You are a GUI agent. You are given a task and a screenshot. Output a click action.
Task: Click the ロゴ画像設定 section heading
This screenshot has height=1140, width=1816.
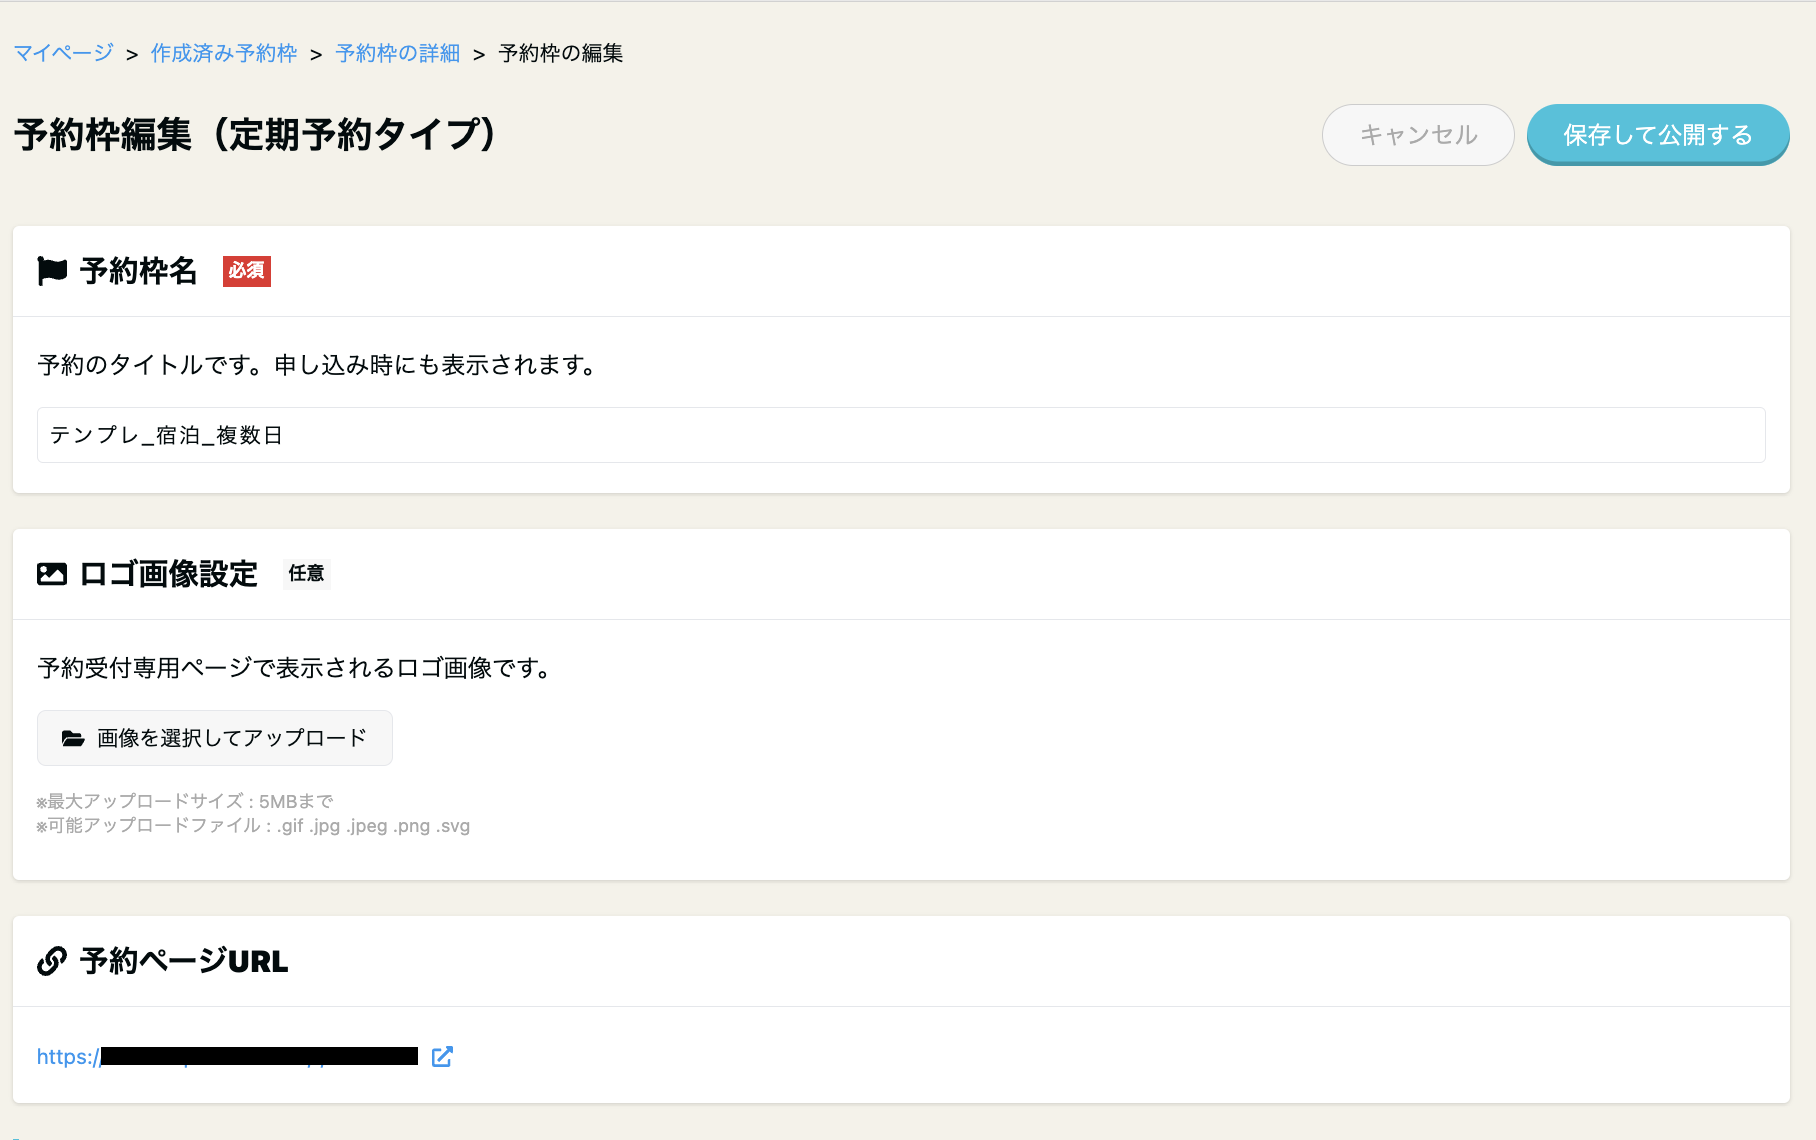click(x=169, y=573)
